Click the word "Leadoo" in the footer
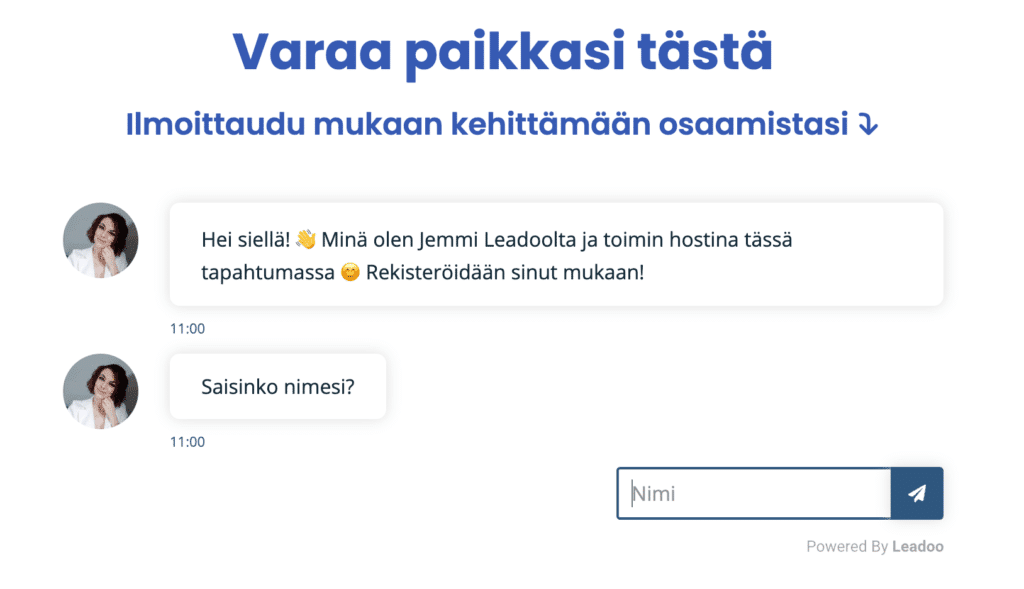1024x589 pixels. point(918,546)
